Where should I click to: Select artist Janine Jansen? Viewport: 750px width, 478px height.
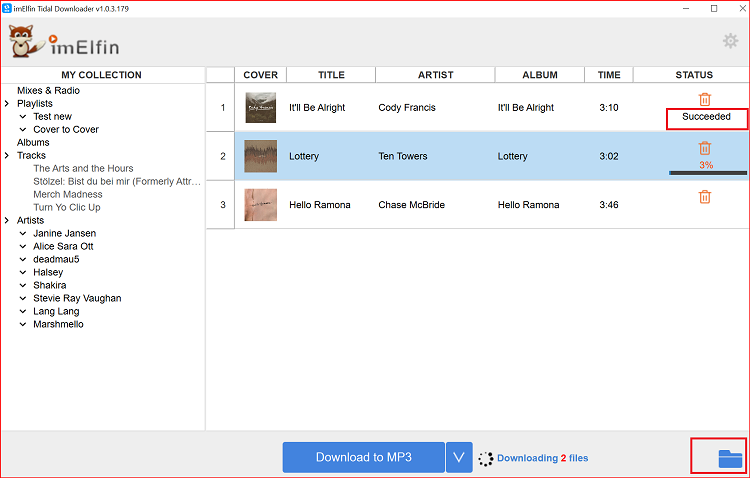(x=65, y=233)
